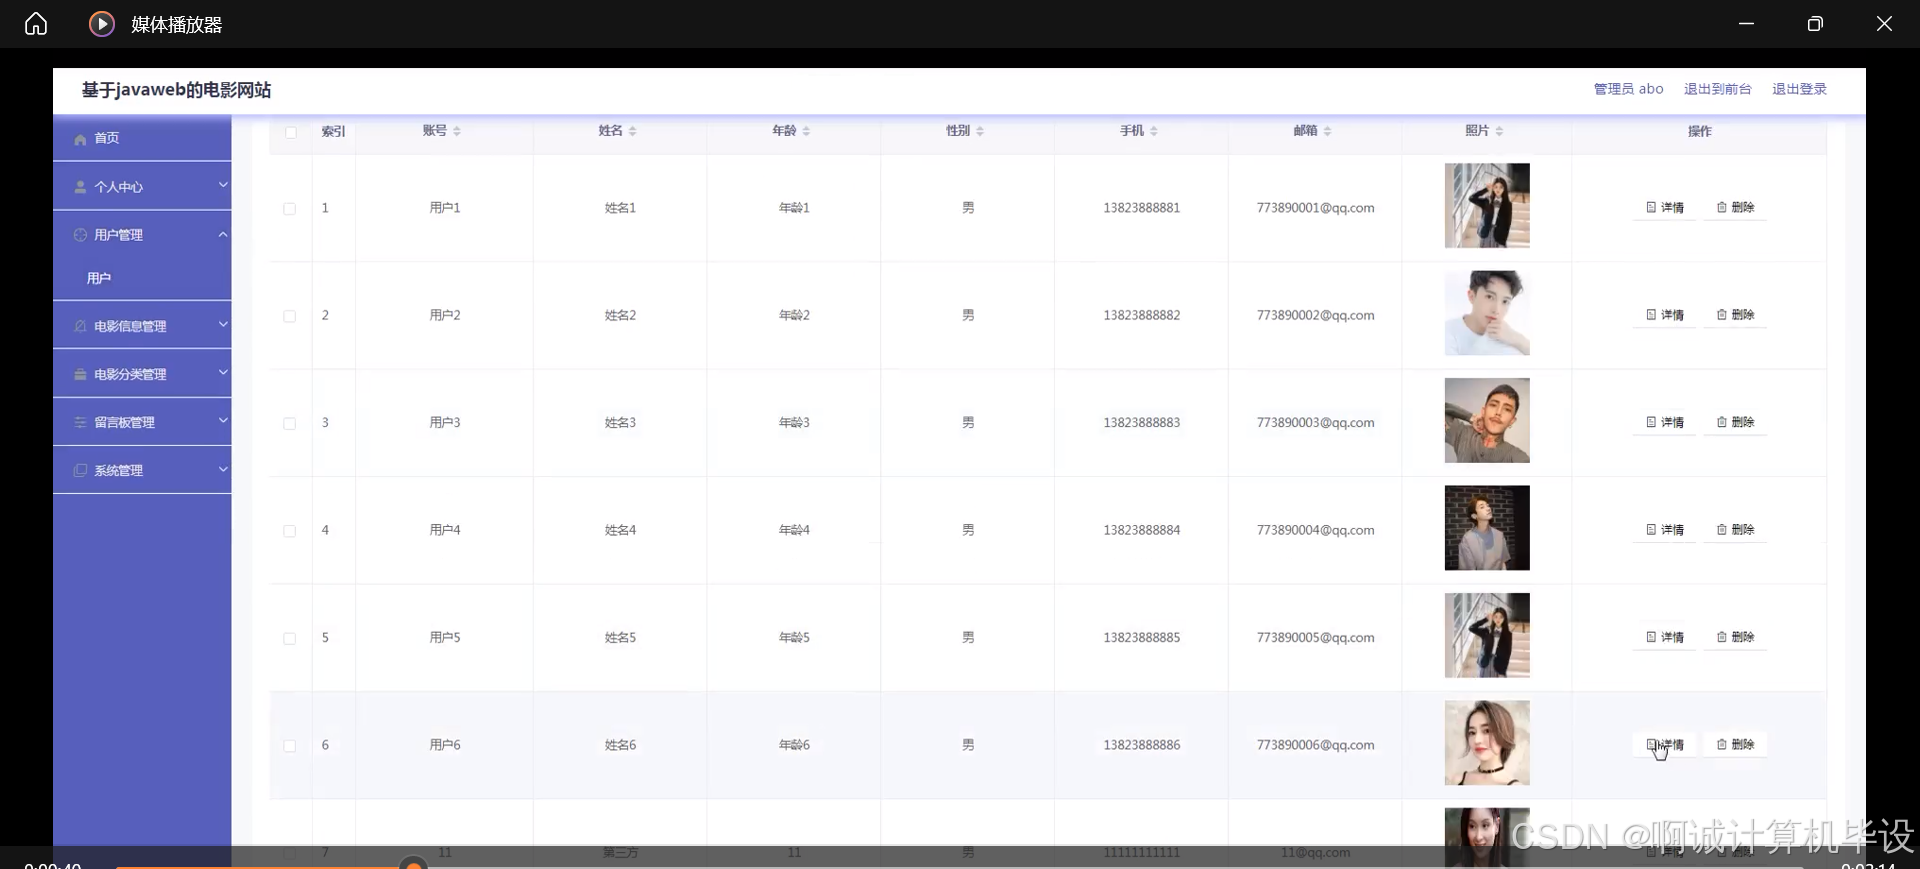Delete the 用户2 row
This screenshot has height=869, width=1920.
click(1735, 315)
